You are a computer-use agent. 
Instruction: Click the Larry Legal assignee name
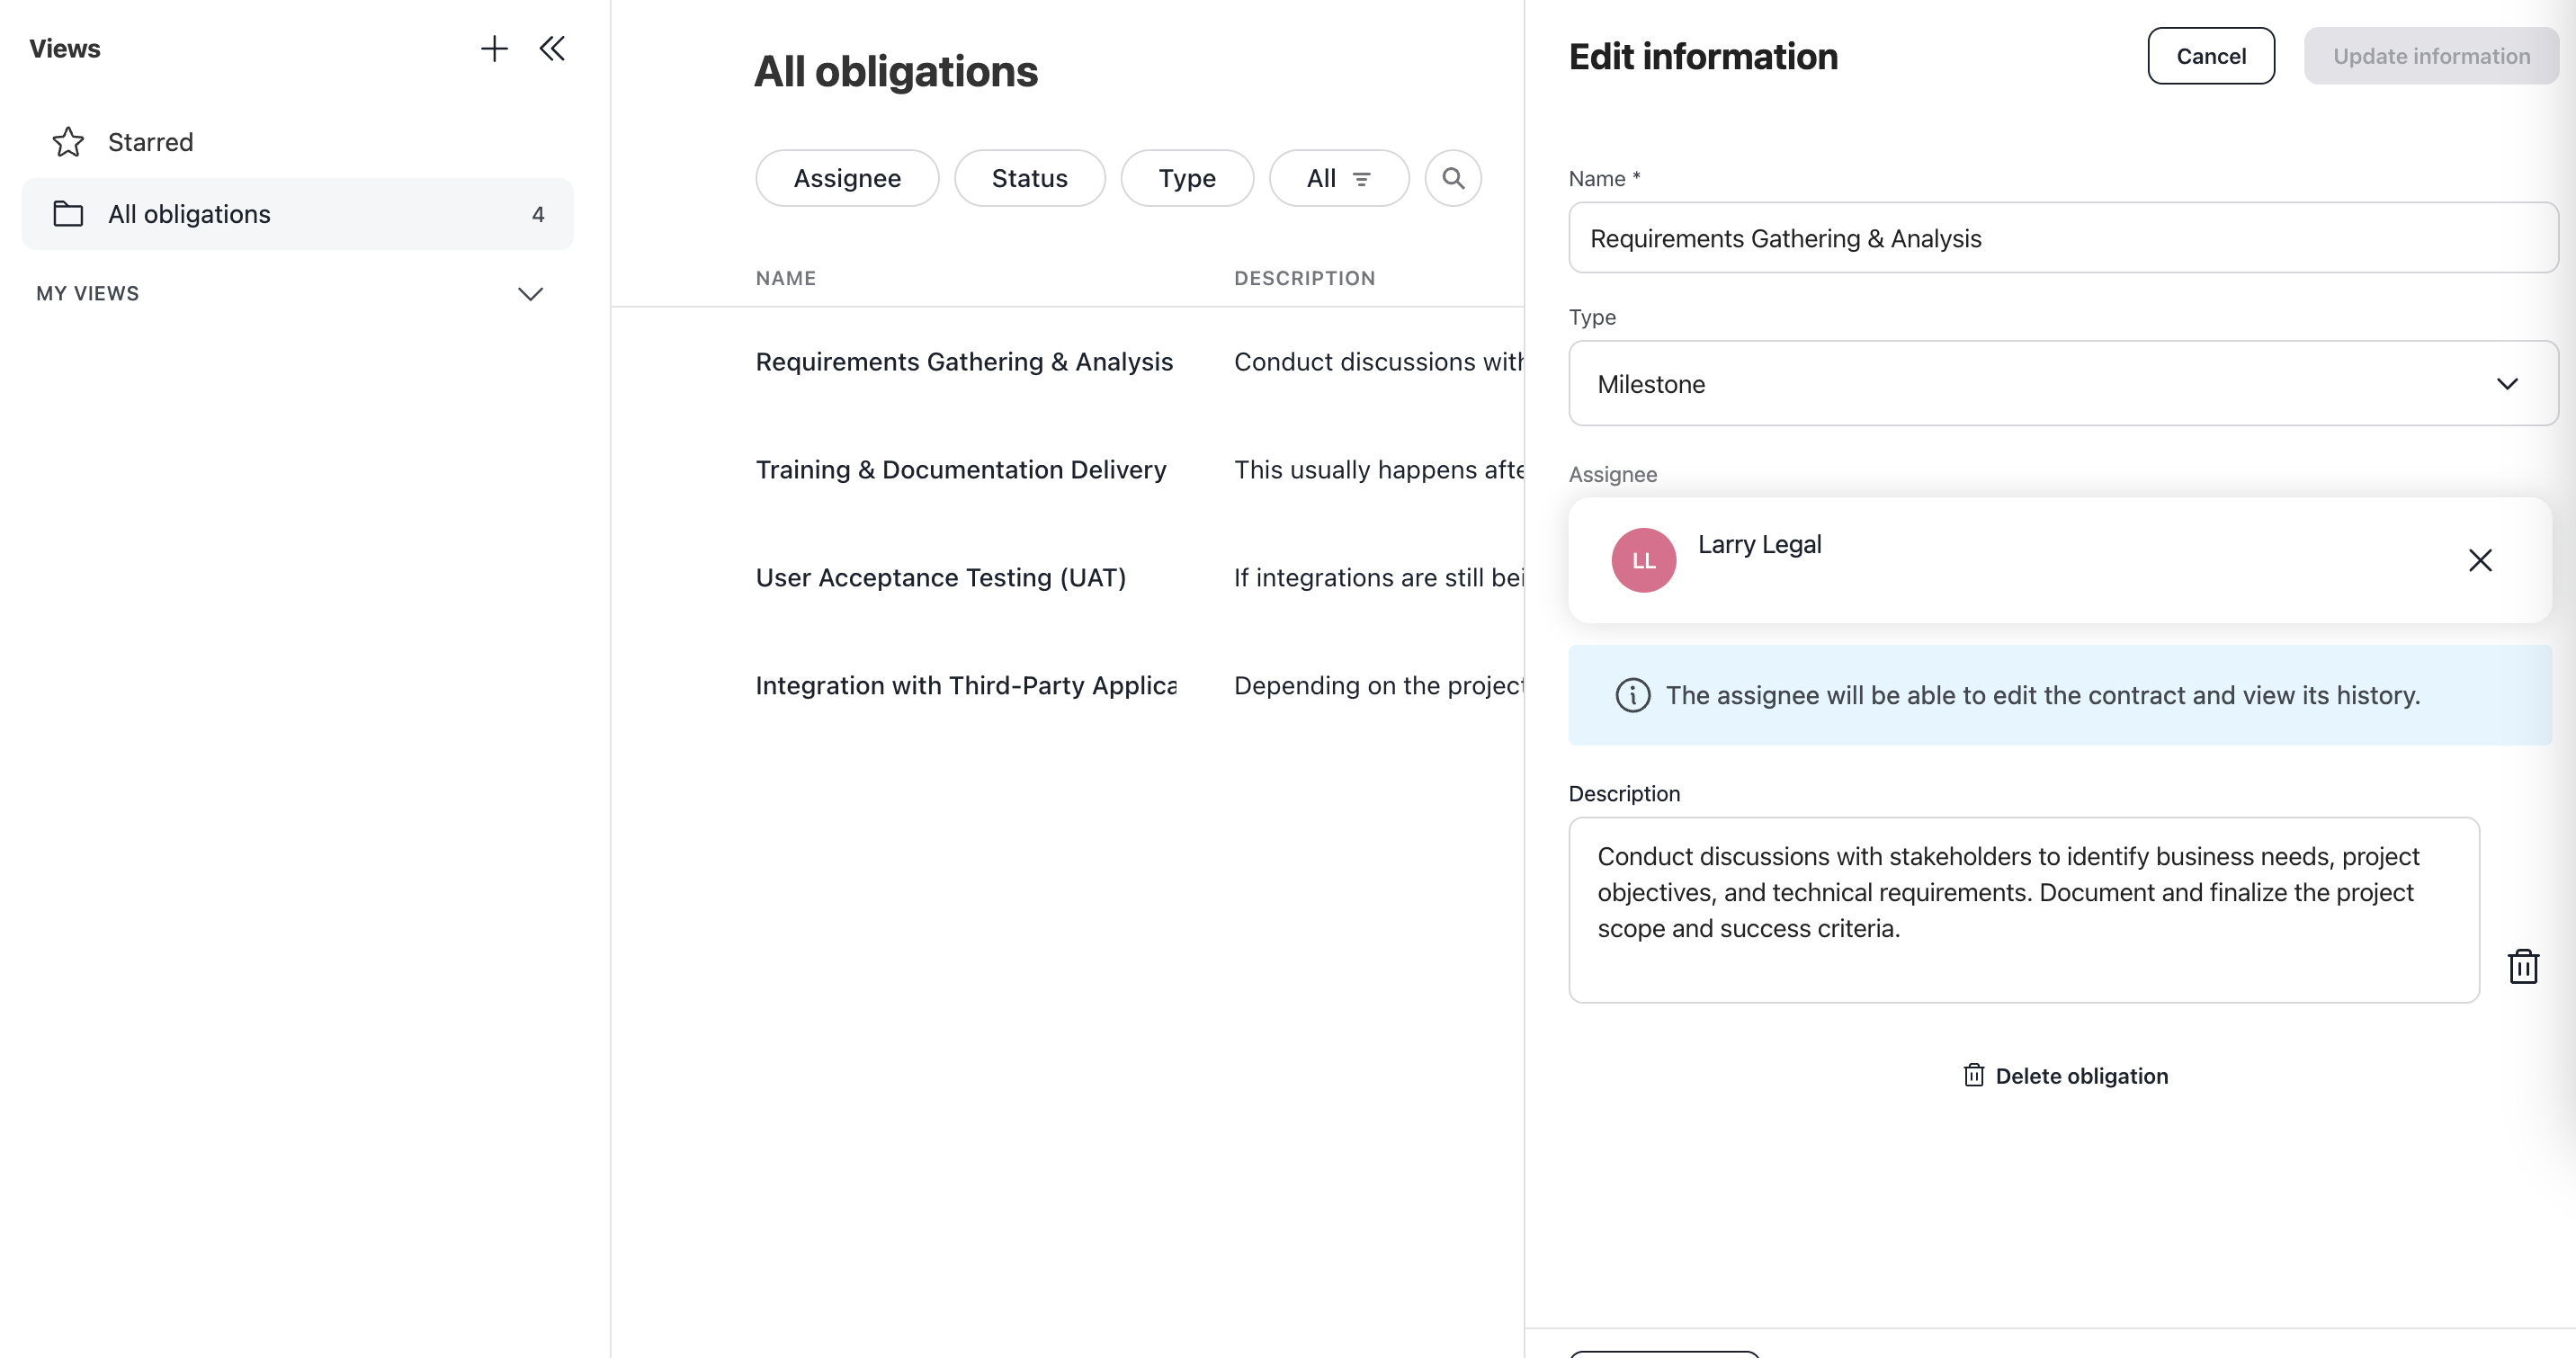(x=1759, y=544)
